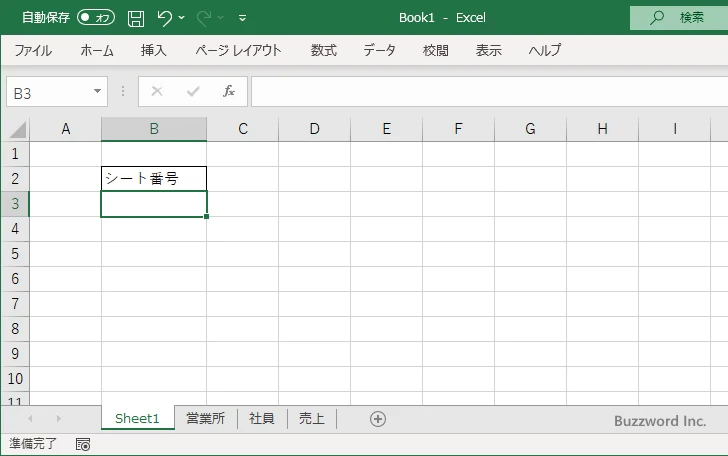Click cell B2 containing シート番号

154,179
